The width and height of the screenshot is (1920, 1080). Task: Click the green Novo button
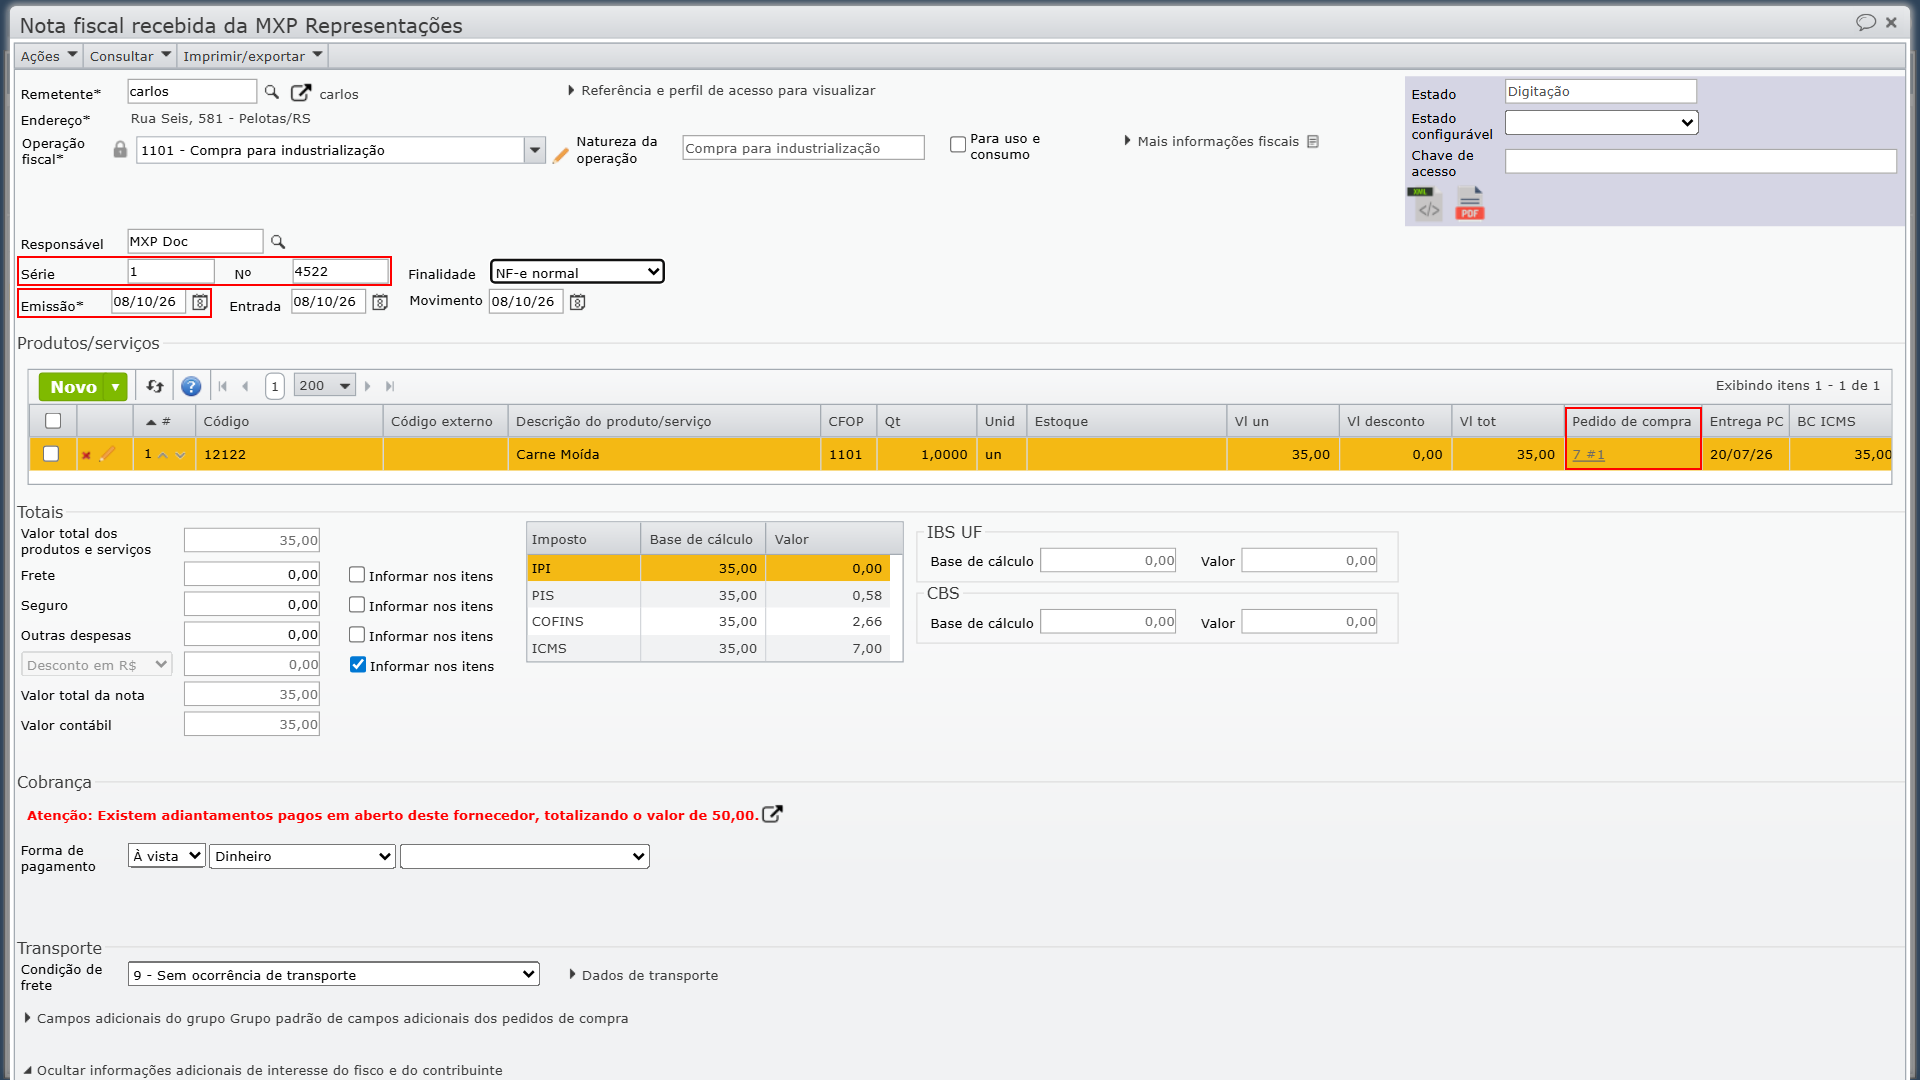coord(74,386)
